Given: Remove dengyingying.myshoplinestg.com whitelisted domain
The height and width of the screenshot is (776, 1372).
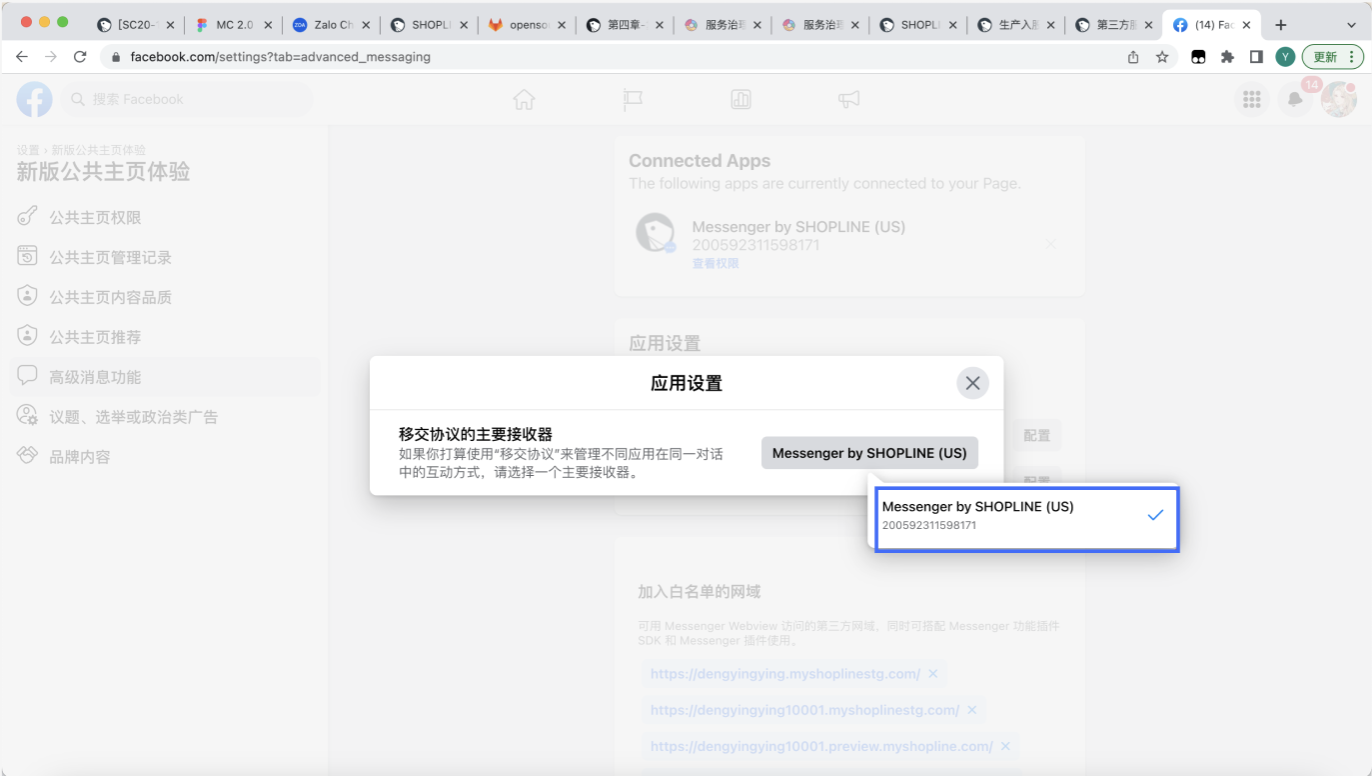Looking at the screenshot, I should tap(933, 674).
